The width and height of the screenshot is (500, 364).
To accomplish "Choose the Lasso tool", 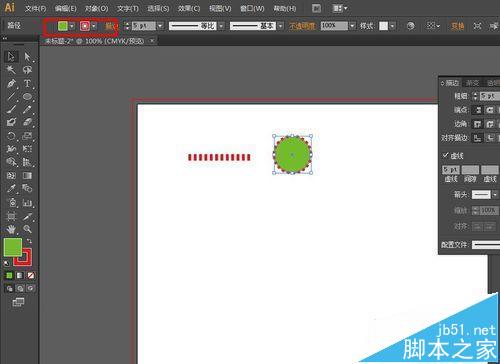I will (x=27, y=70).
